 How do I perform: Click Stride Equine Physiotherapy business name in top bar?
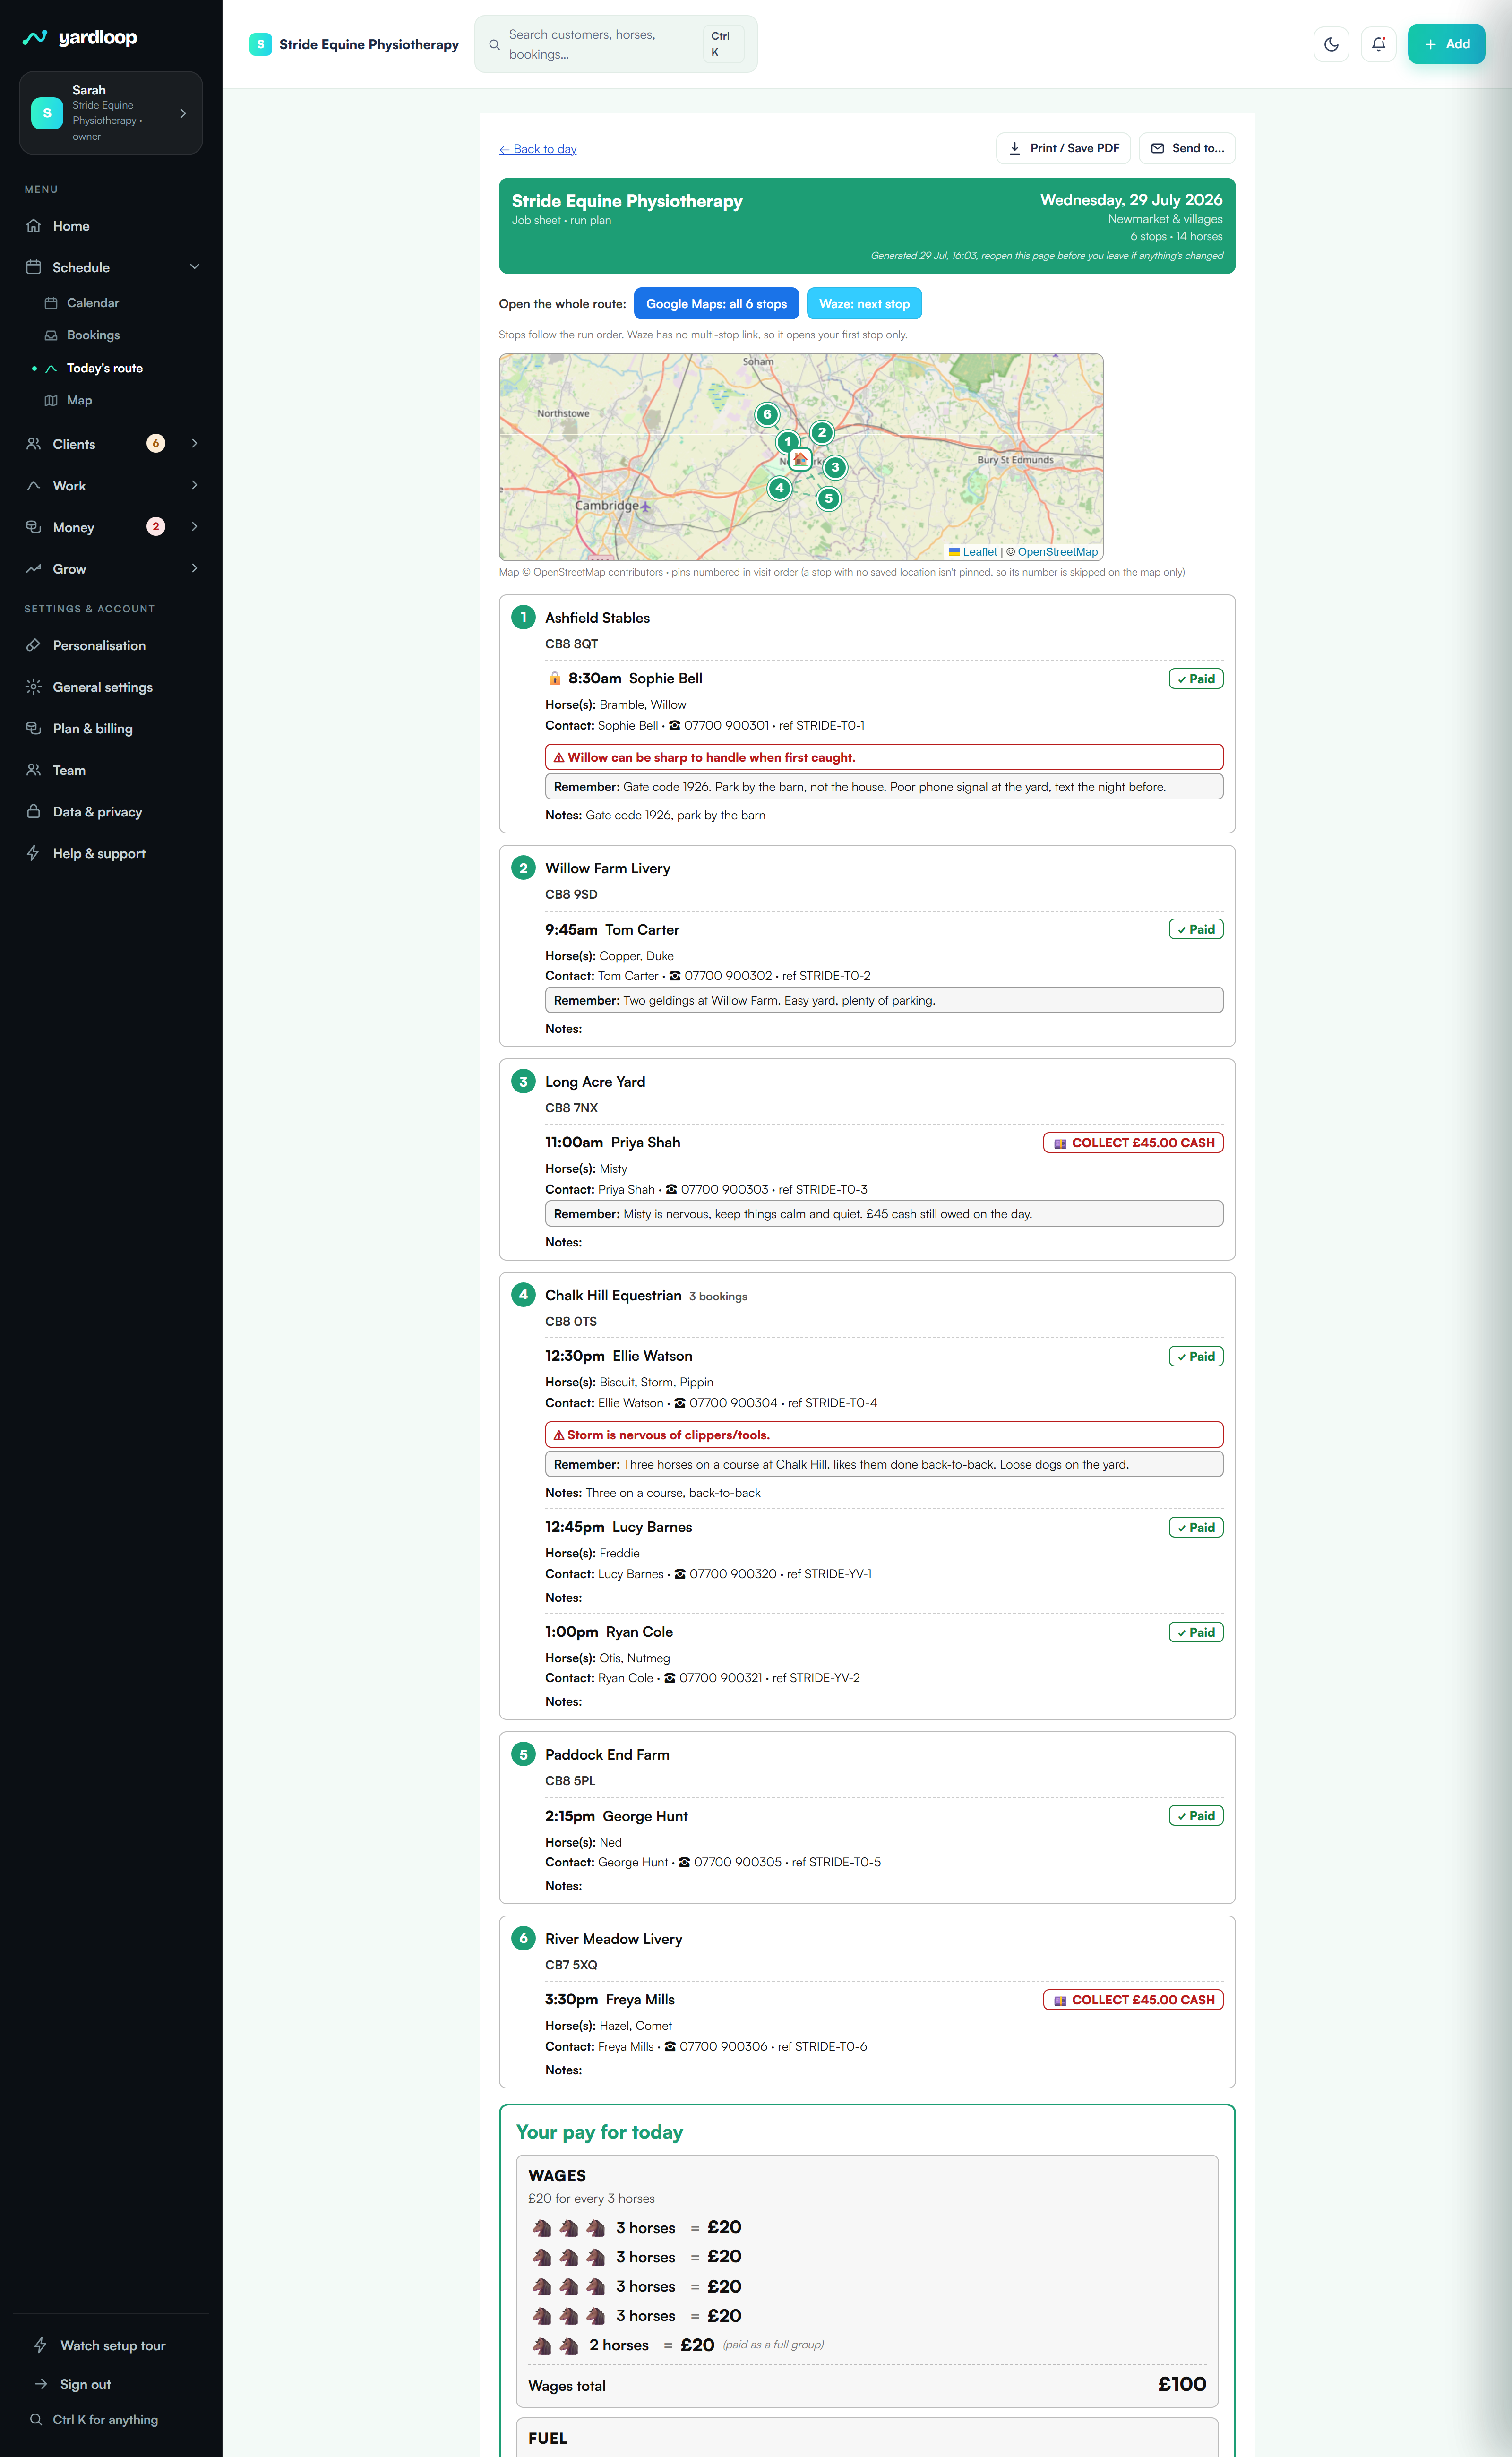tap(369, 44)
